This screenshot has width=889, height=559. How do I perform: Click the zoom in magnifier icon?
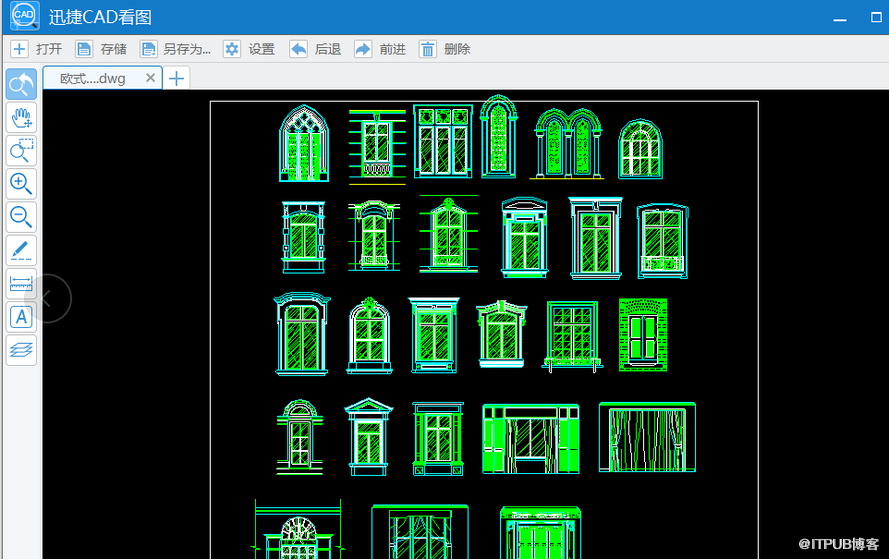[x=22, y=184]
